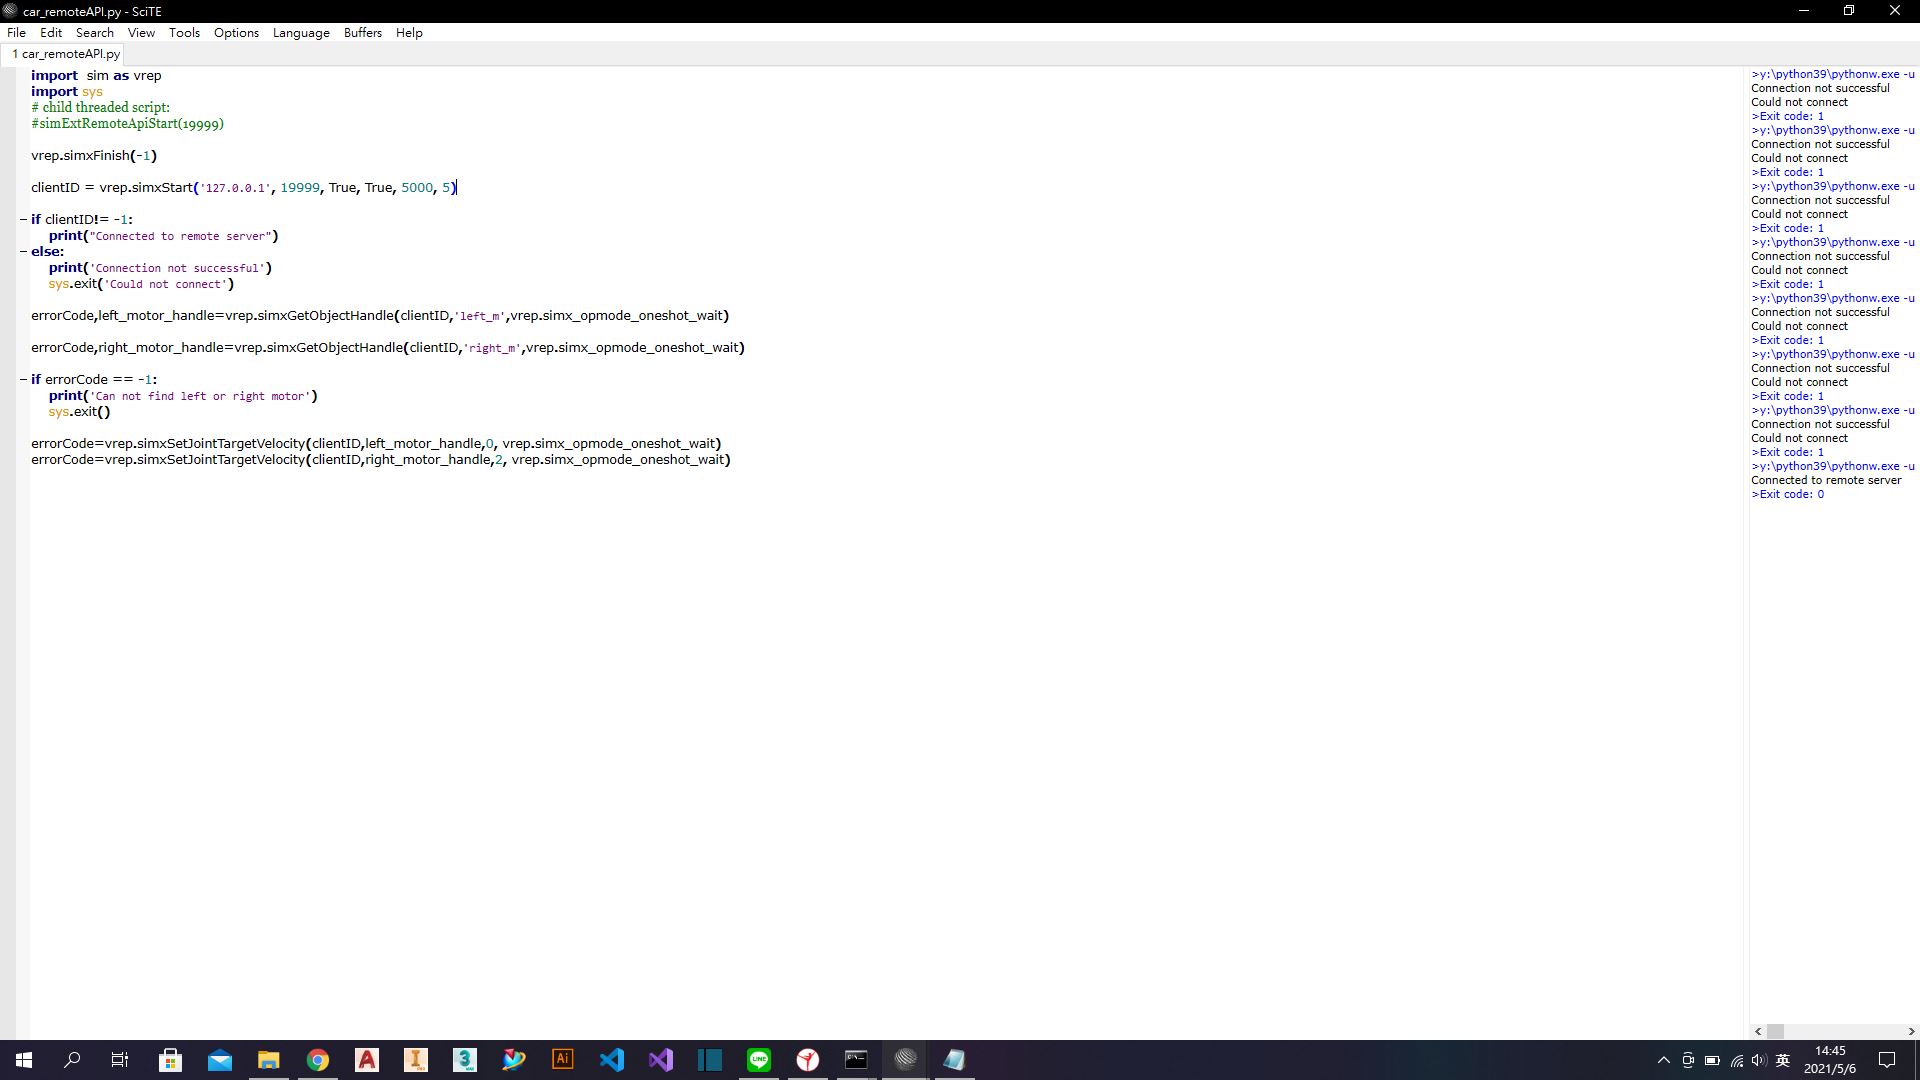Image resolution: width=1920 pixels, height=1080 pixels.
Task: Click the 'Can not find left or right motor' string
Action: point(200,396)
